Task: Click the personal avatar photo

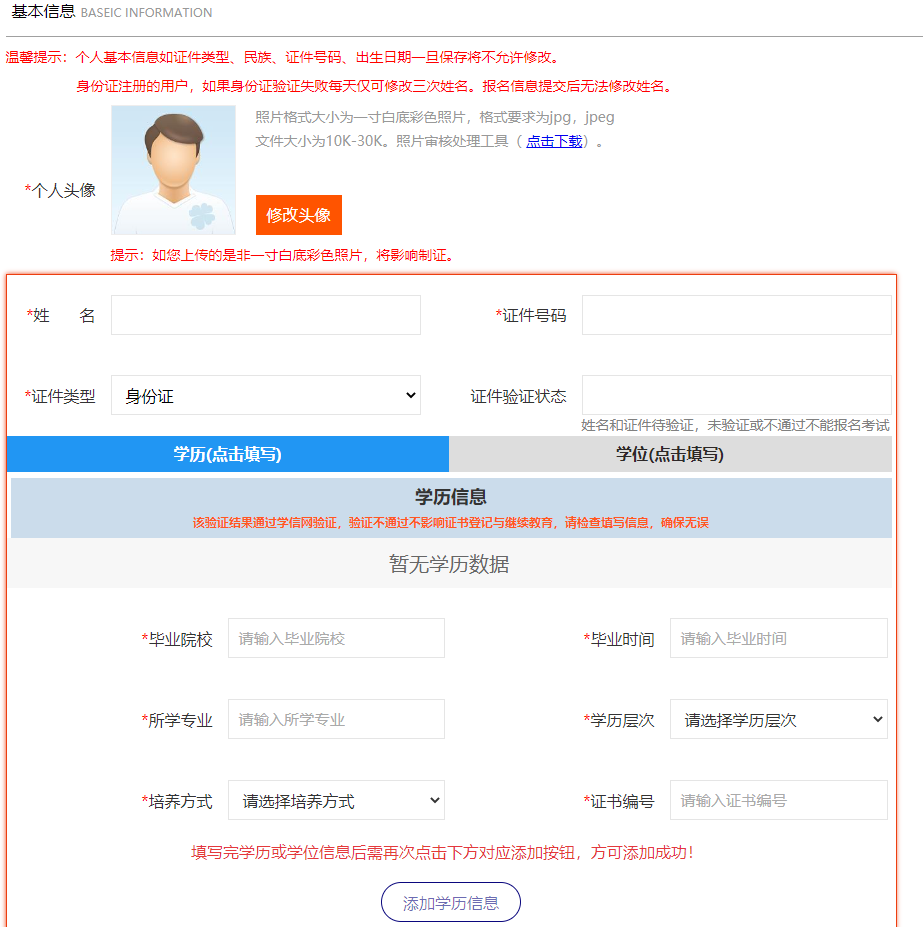Action: pos(173,170)
